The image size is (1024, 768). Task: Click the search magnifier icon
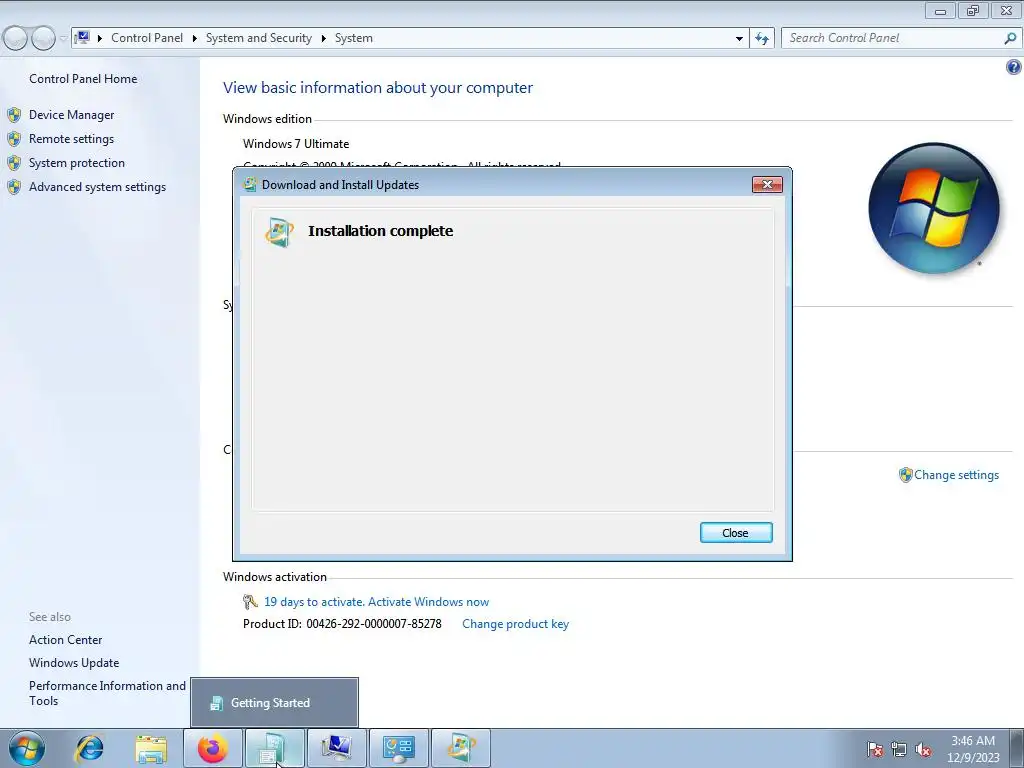pos(1010,39)
